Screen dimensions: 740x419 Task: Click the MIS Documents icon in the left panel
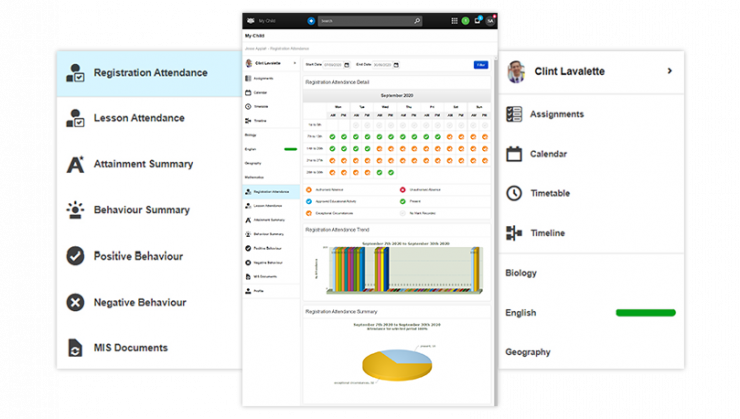tap(75, 348)
